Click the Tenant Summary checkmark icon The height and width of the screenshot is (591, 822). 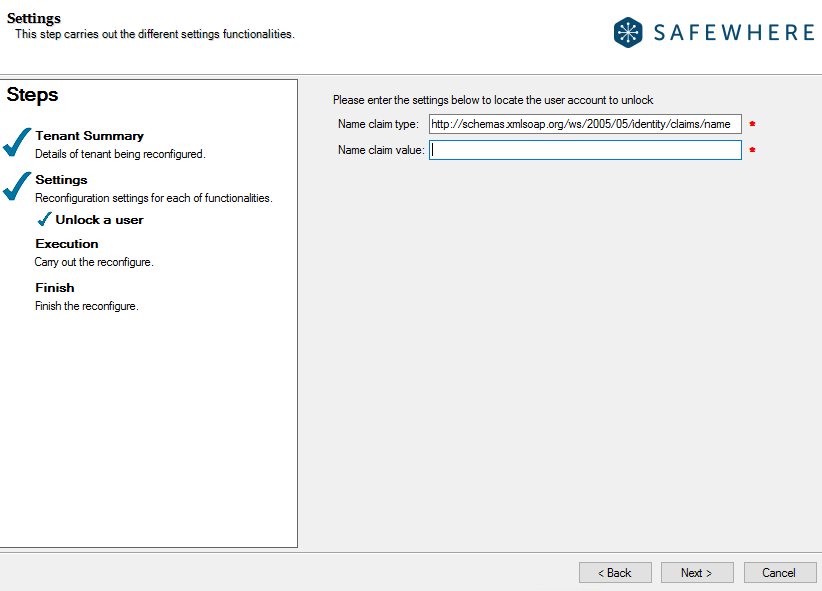(x=17, y=143)
